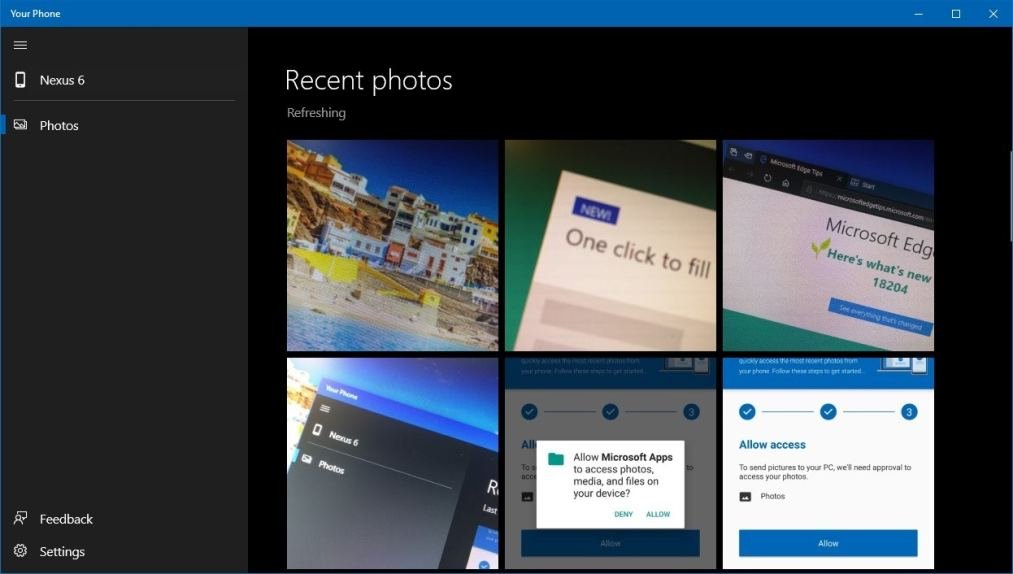
Task: Open the photo of Your Phone app screen
Action: click(392, 463)
